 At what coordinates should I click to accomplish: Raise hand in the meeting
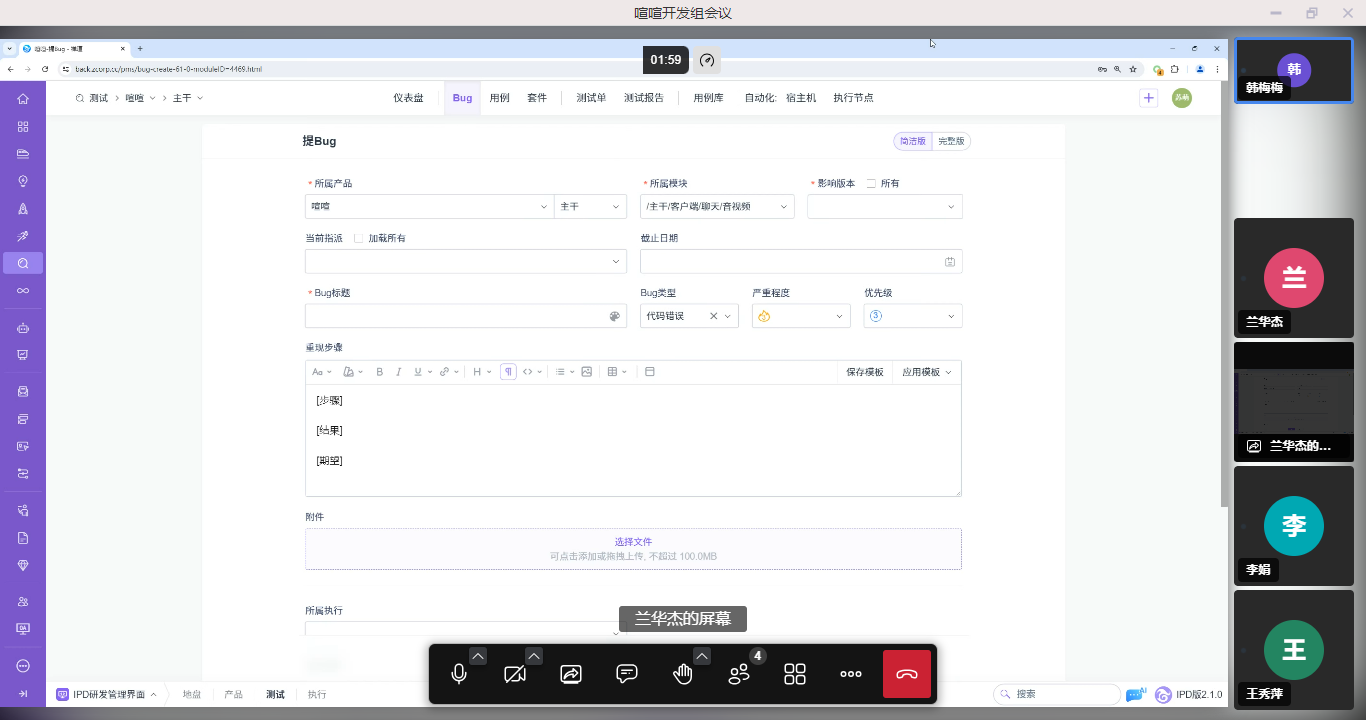click(683, 674)
